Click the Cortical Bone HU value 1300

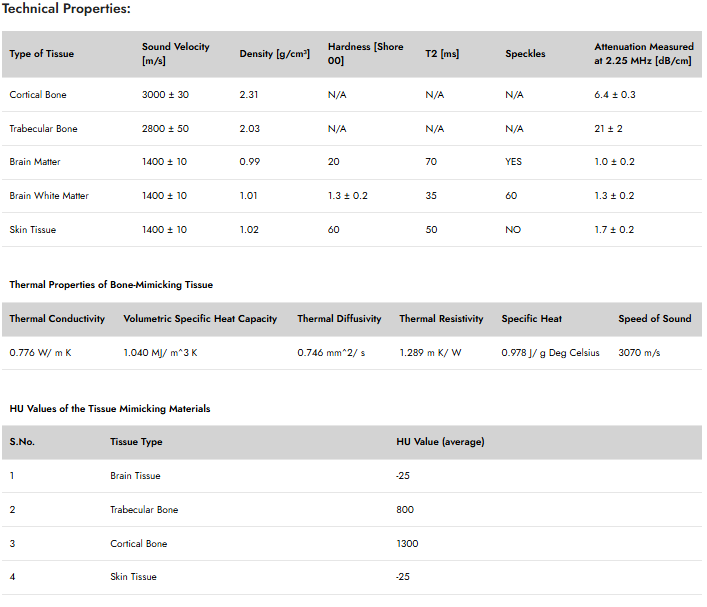407,544
